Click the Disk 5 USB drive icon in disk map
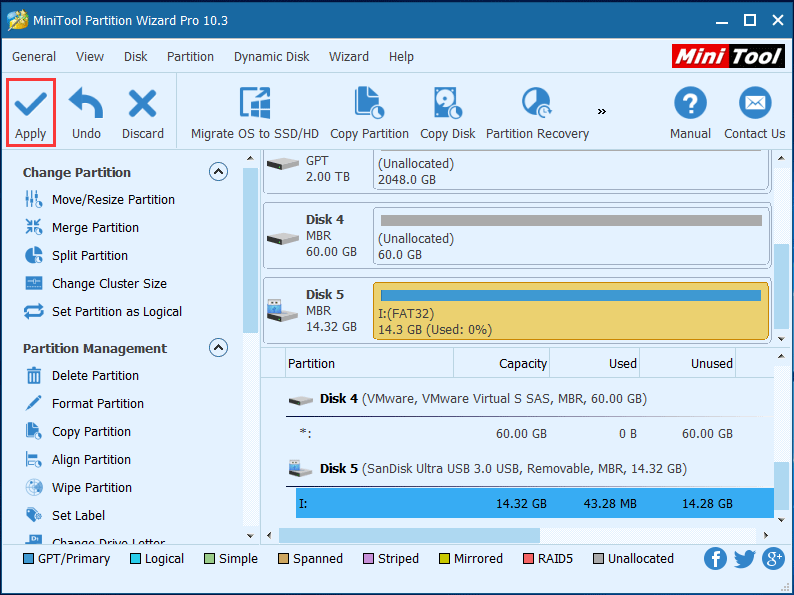This screenshot has height=595, width=794. click(x=282, y=310)
